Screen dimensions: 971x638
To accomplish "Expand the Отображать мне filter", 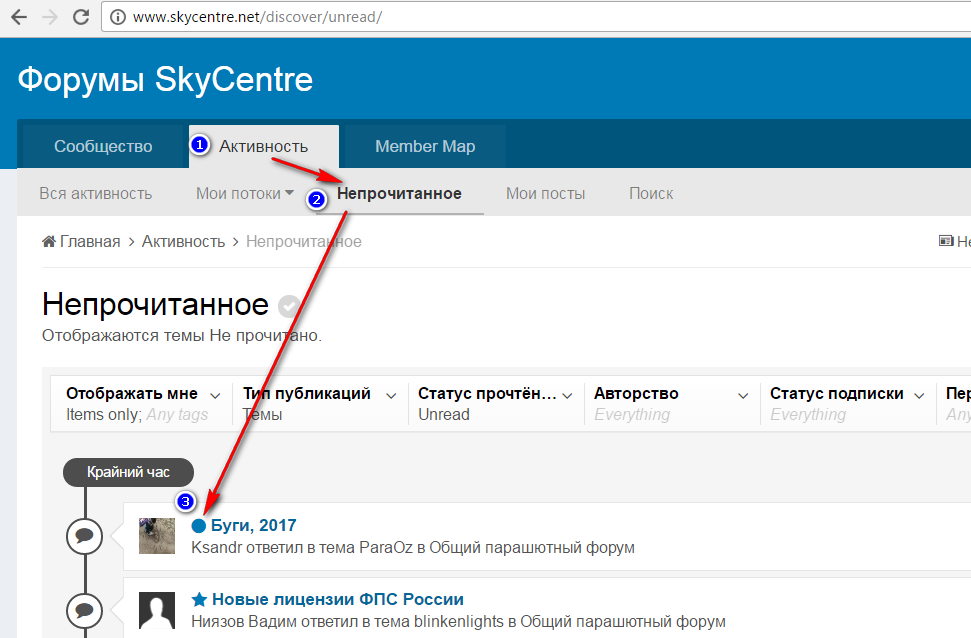I will tap(143, 403).
